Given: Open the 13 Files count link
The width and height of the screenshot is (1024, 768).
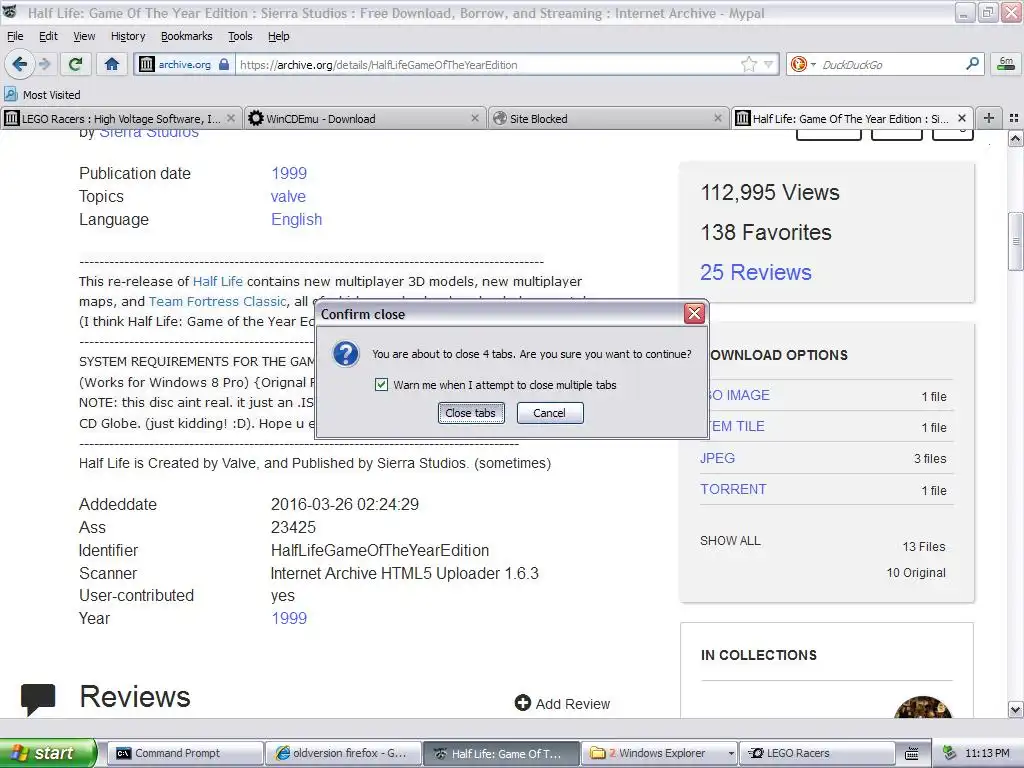Looking at the screenshot, I should tap(923, 547).
